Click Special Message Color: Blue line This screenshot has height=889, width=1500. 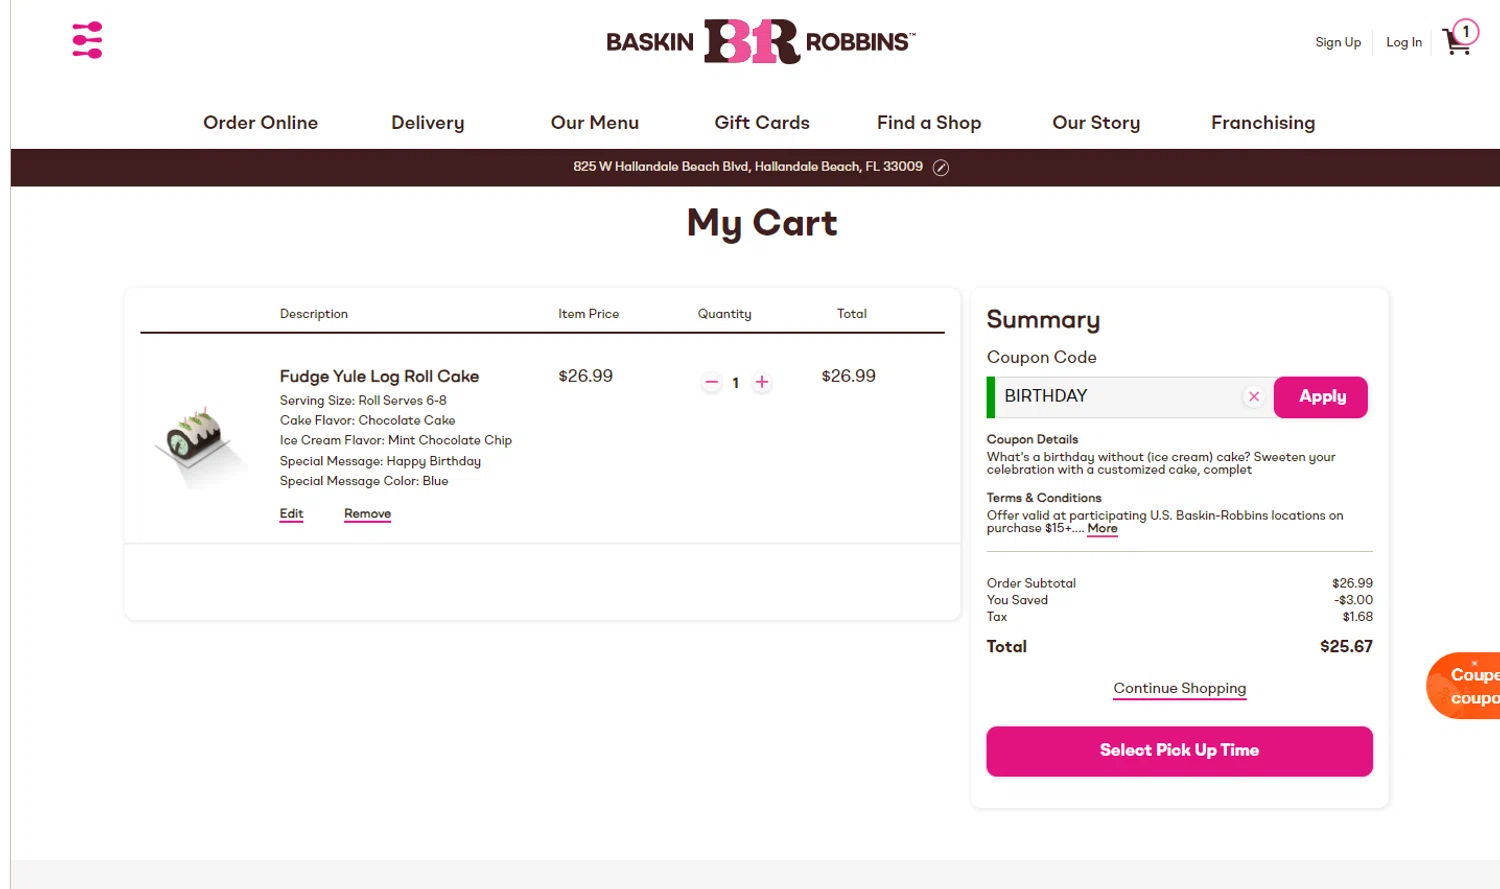click(x=364, y=481)
